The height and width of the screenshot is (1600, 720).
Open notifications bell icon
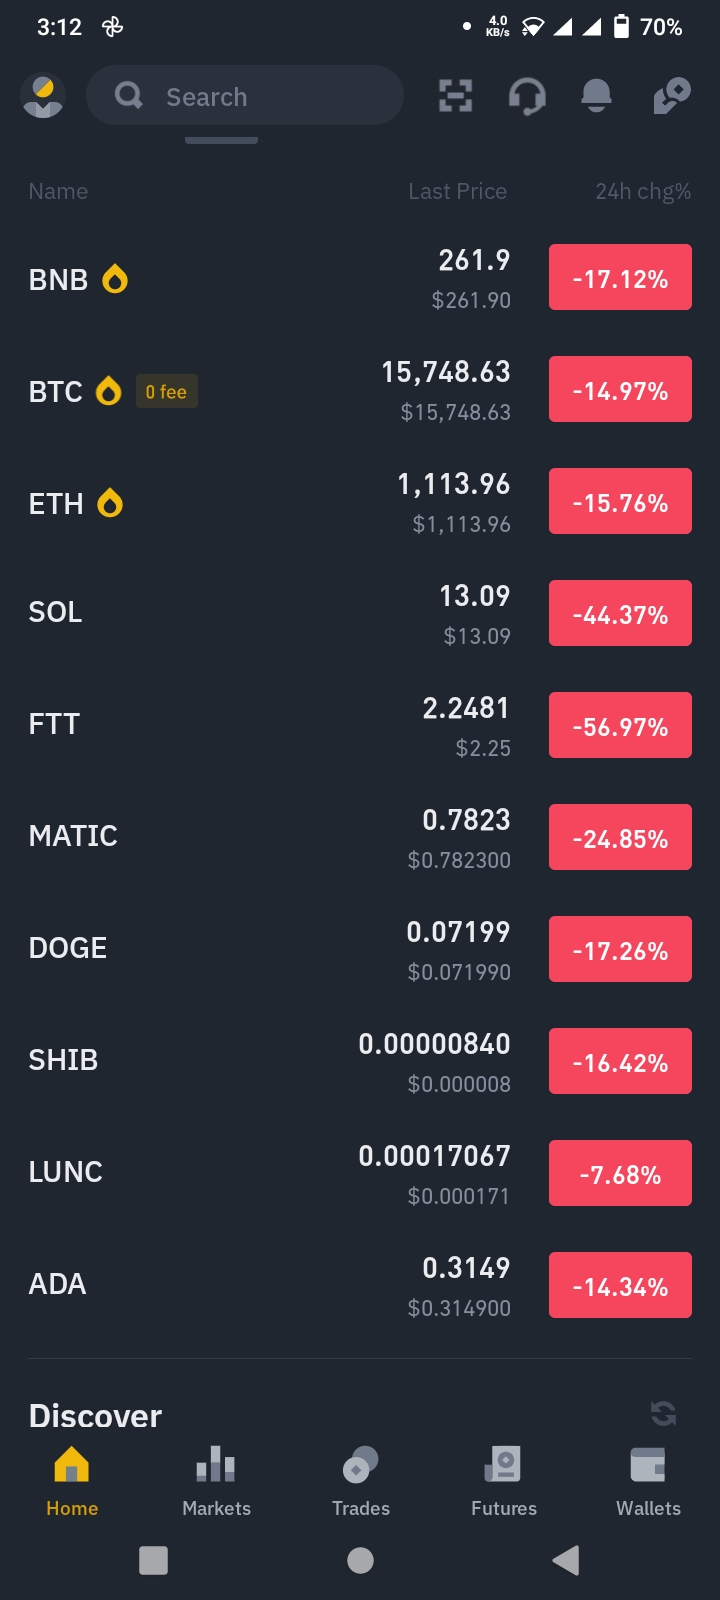click(597, 96)
